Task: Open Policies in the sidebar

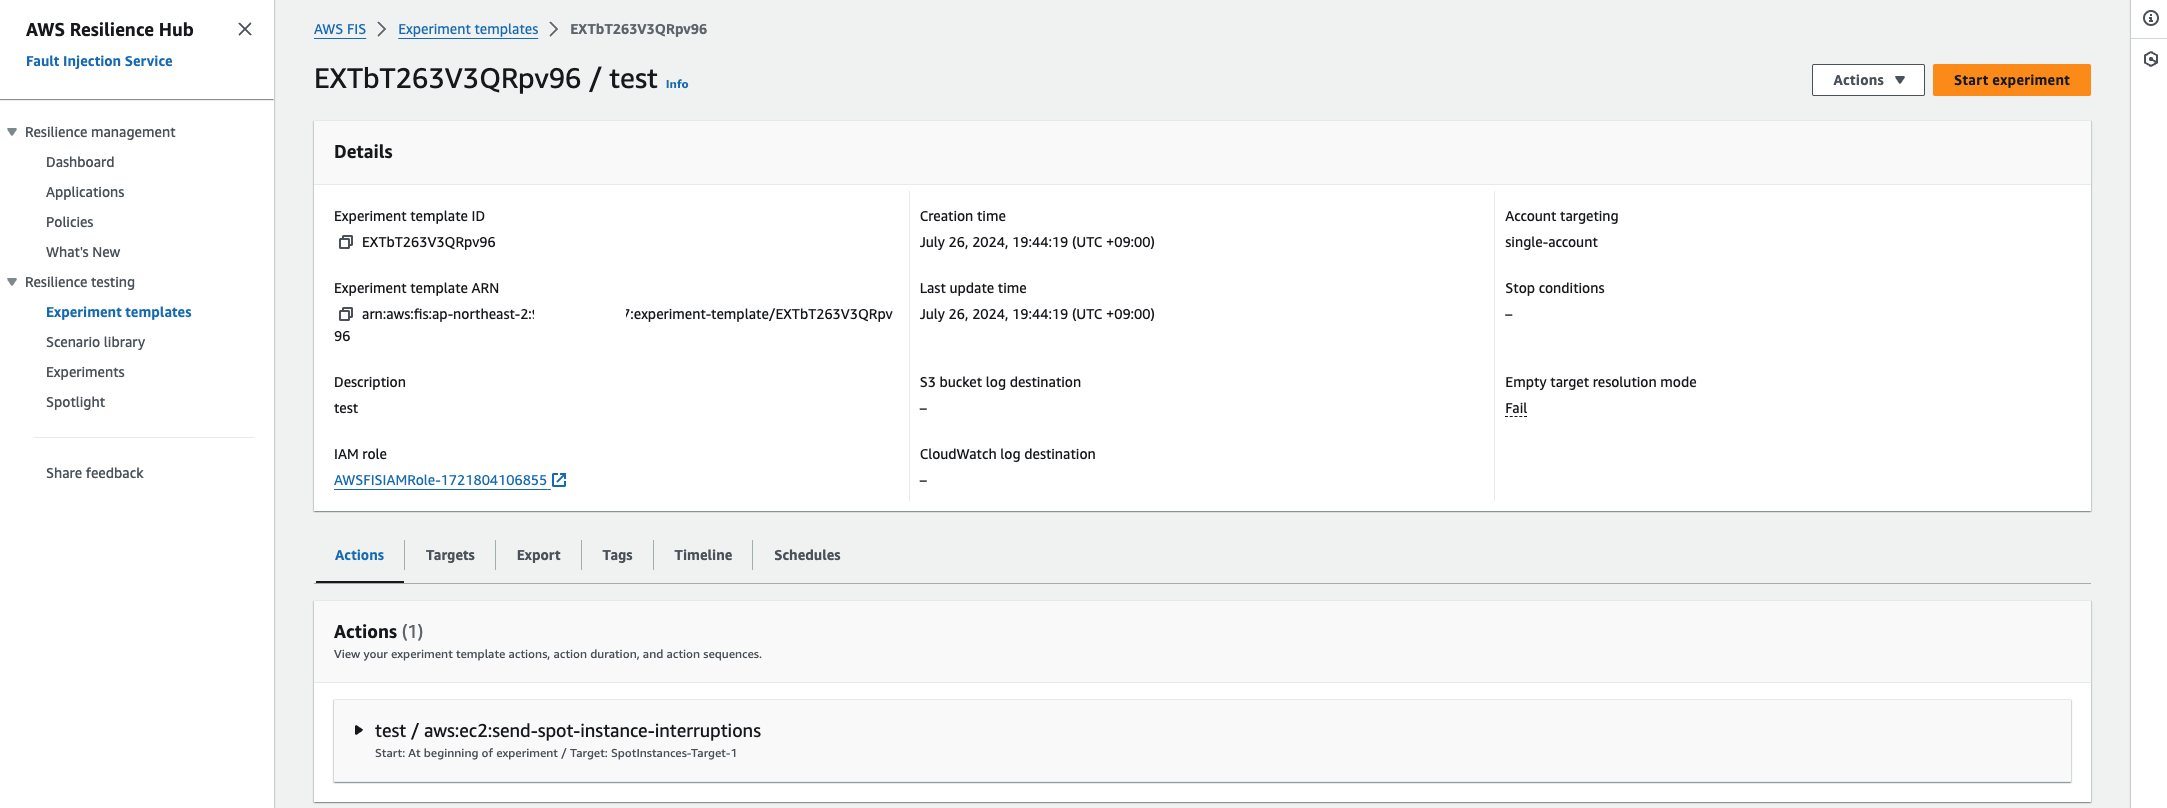Action: click(70, 222)
